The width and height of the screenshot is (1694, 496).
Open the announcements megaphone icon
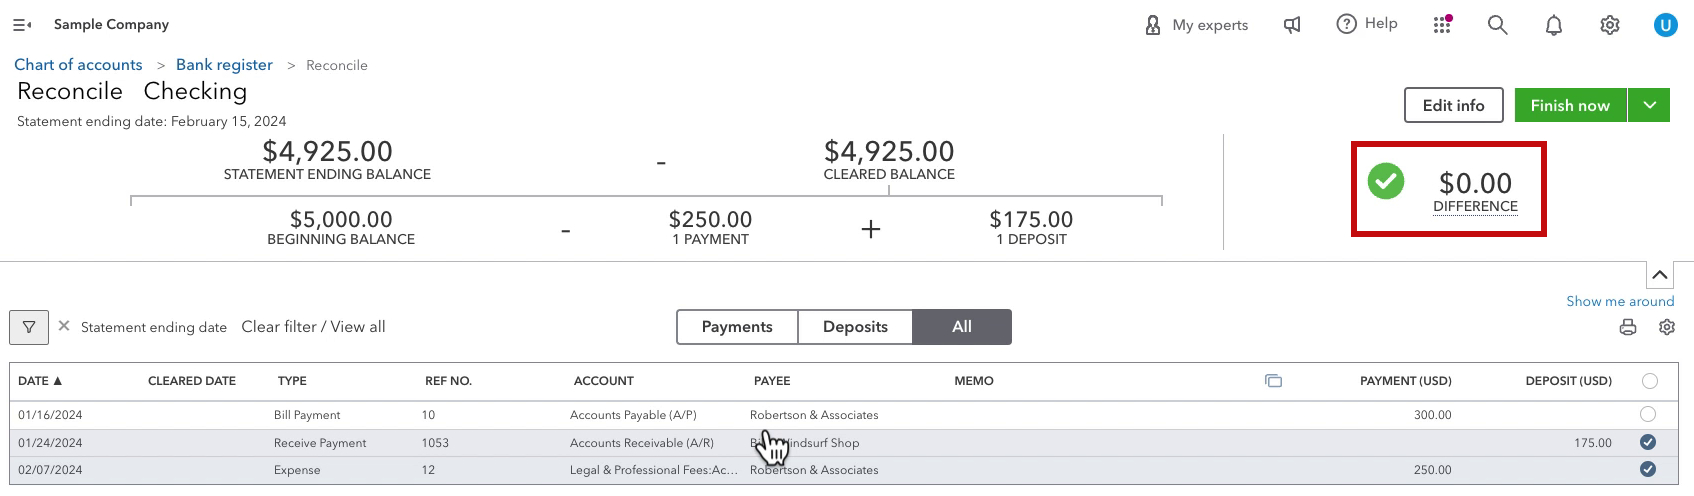(x=1292, y=25)
